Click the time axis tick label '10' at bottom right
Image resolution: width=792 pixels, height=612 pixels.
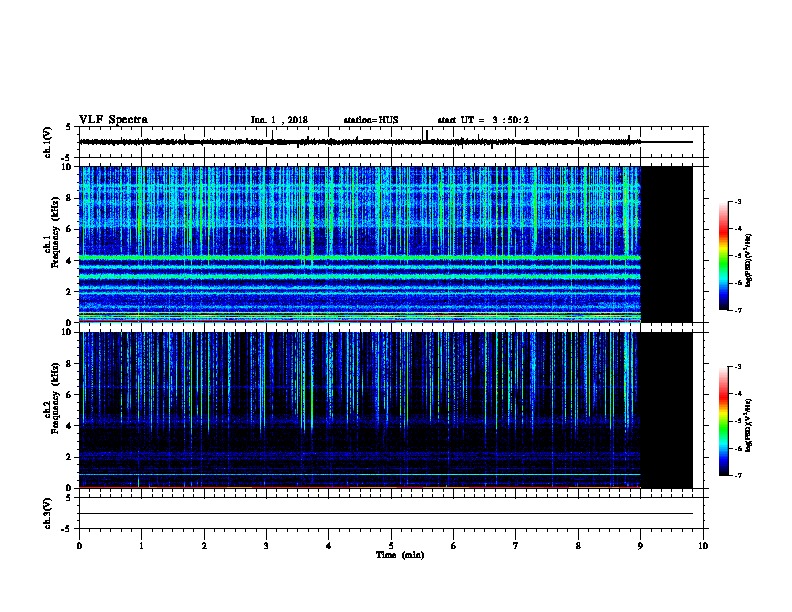(703, 545)
